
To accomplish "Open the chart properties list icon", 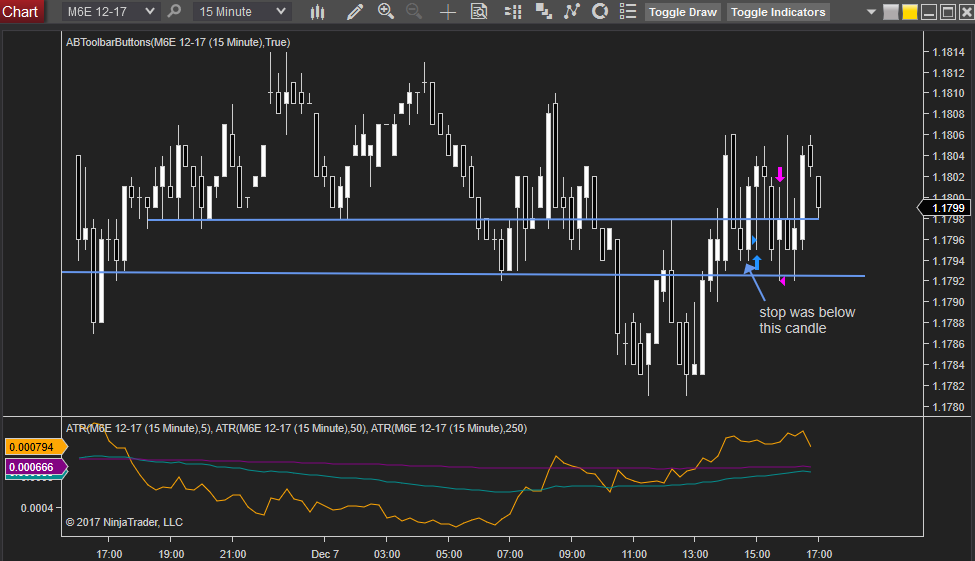I will coord(628,11).
